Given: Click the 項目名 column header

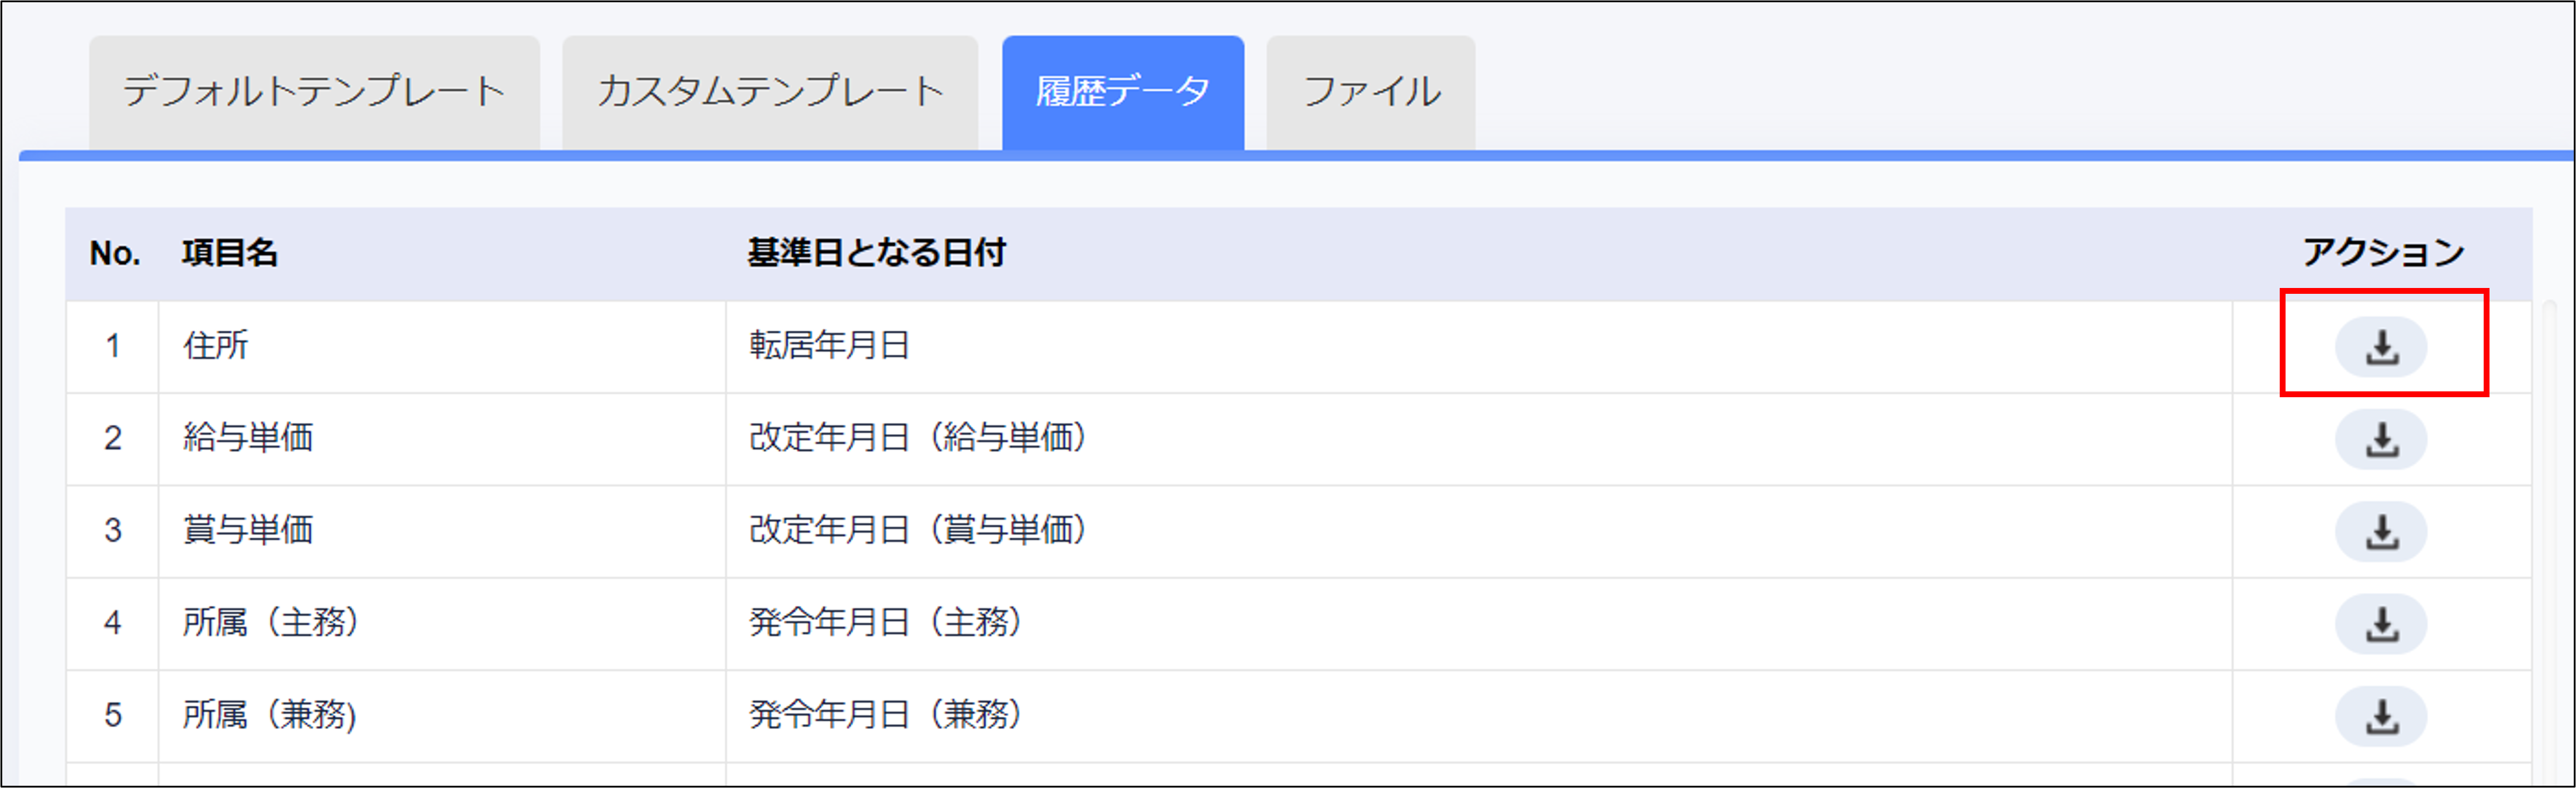Looking at the screenshot, I should [x=230, y=253].
